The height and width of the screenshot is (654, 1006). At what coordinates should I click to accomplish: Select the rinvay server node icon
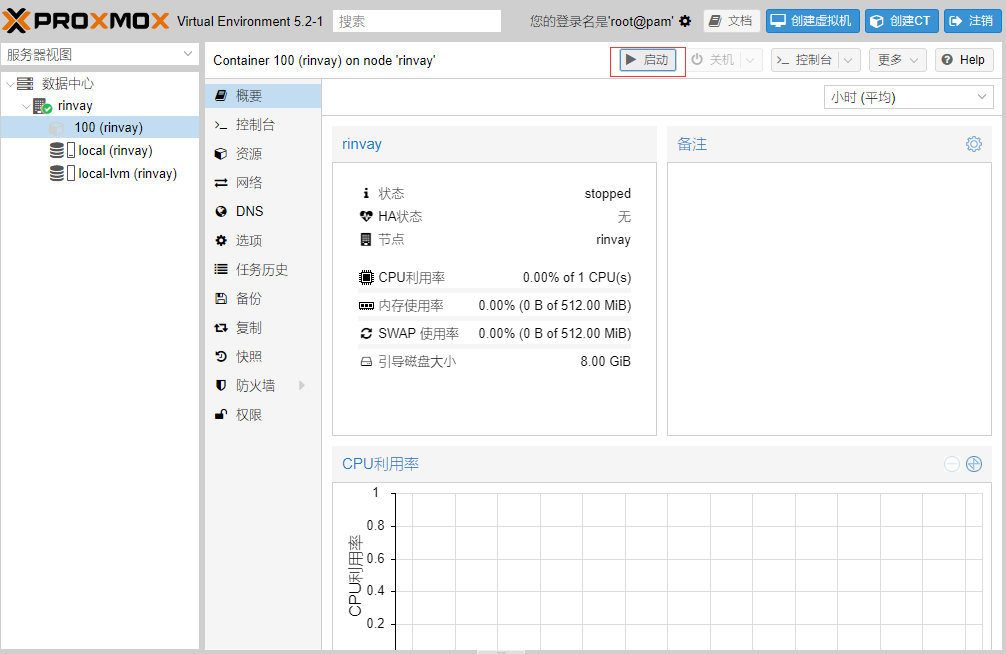42,106
